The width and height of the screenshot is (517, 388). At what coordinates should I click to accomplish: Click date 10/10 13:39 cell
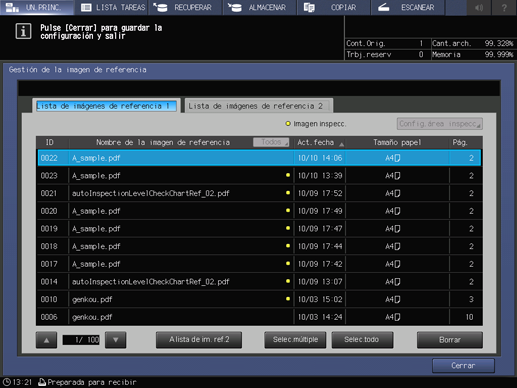tap(320, 176)
